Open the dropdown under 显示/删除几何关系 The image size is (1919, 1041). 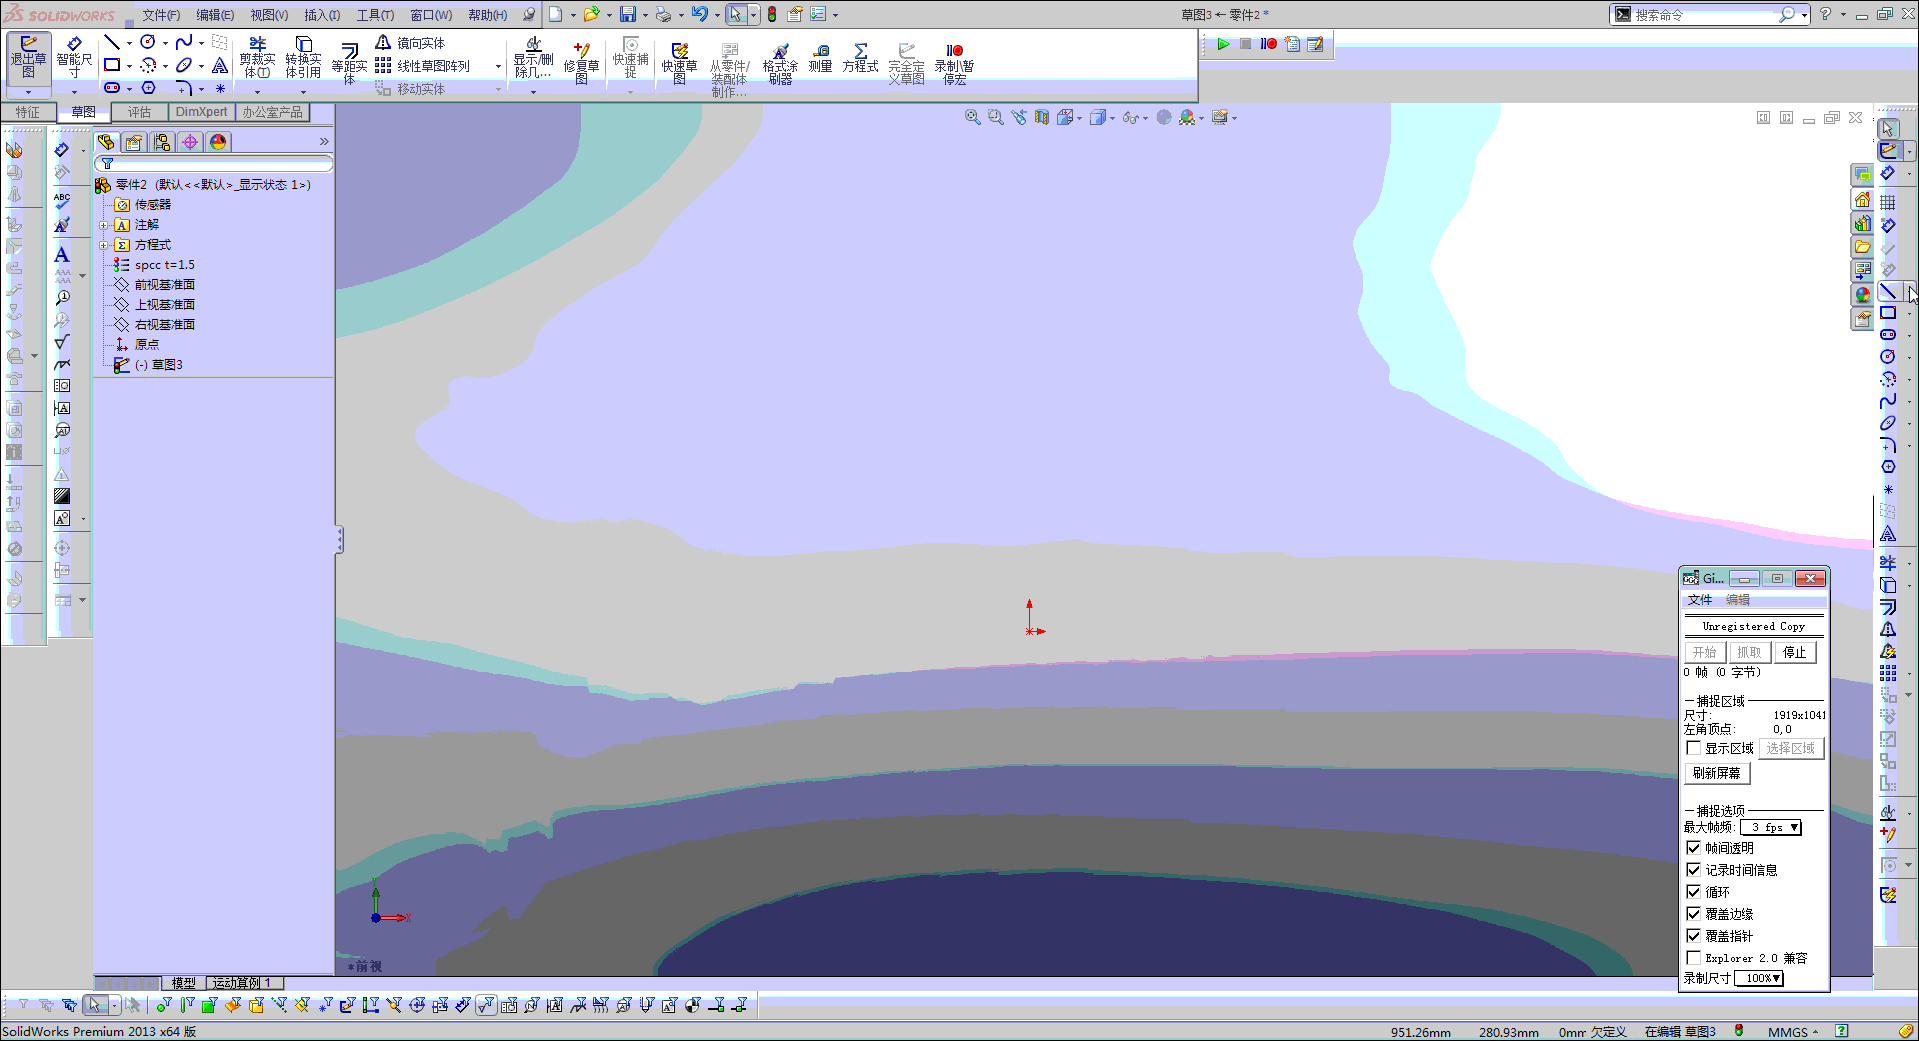[533, 91]
